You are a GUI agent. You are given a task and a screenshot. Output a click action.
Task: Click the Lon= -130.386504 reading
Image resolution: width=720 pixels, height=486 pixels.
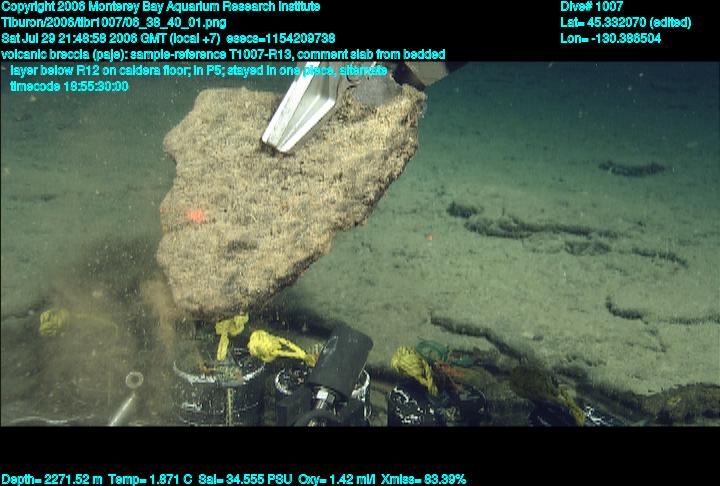coord(611,38)
